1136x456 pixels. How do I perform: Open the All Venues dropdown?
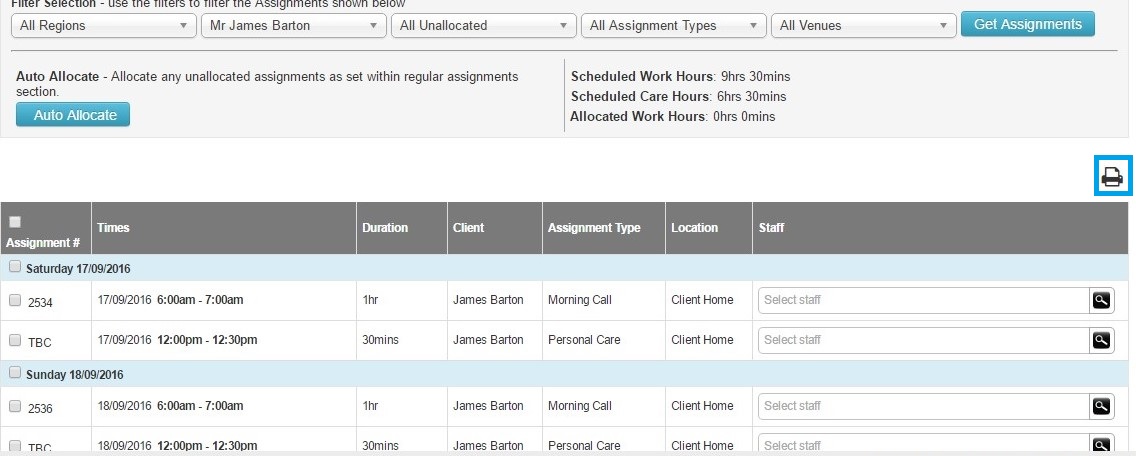click(864, 25)
